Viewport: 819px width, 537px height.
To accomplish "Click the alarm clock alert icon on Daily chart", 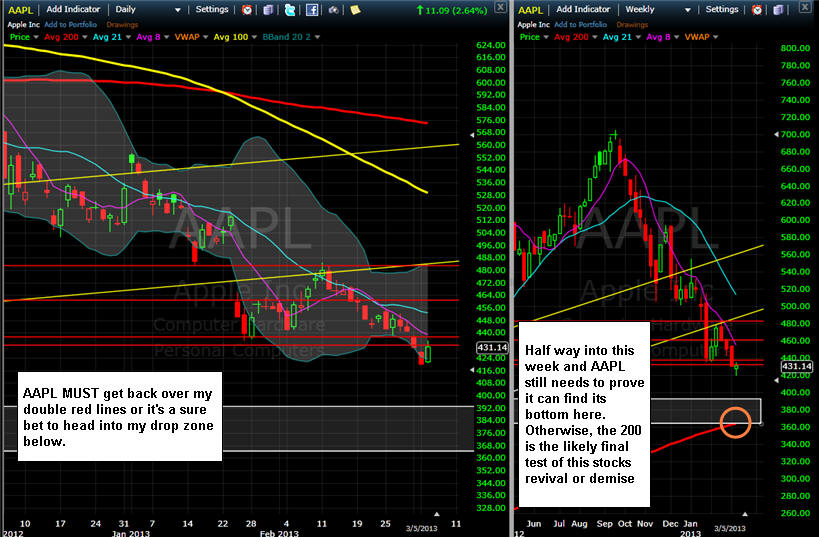I will coord(248,9).
